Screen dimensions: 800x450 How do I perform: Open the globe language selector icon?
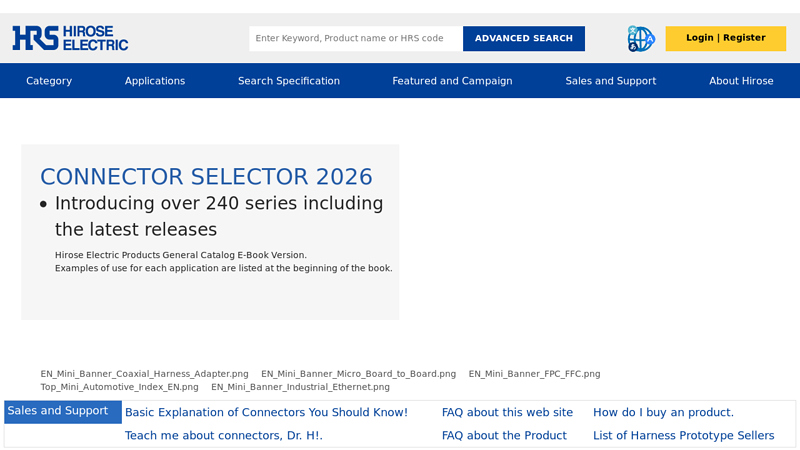[x=641, y=39]
